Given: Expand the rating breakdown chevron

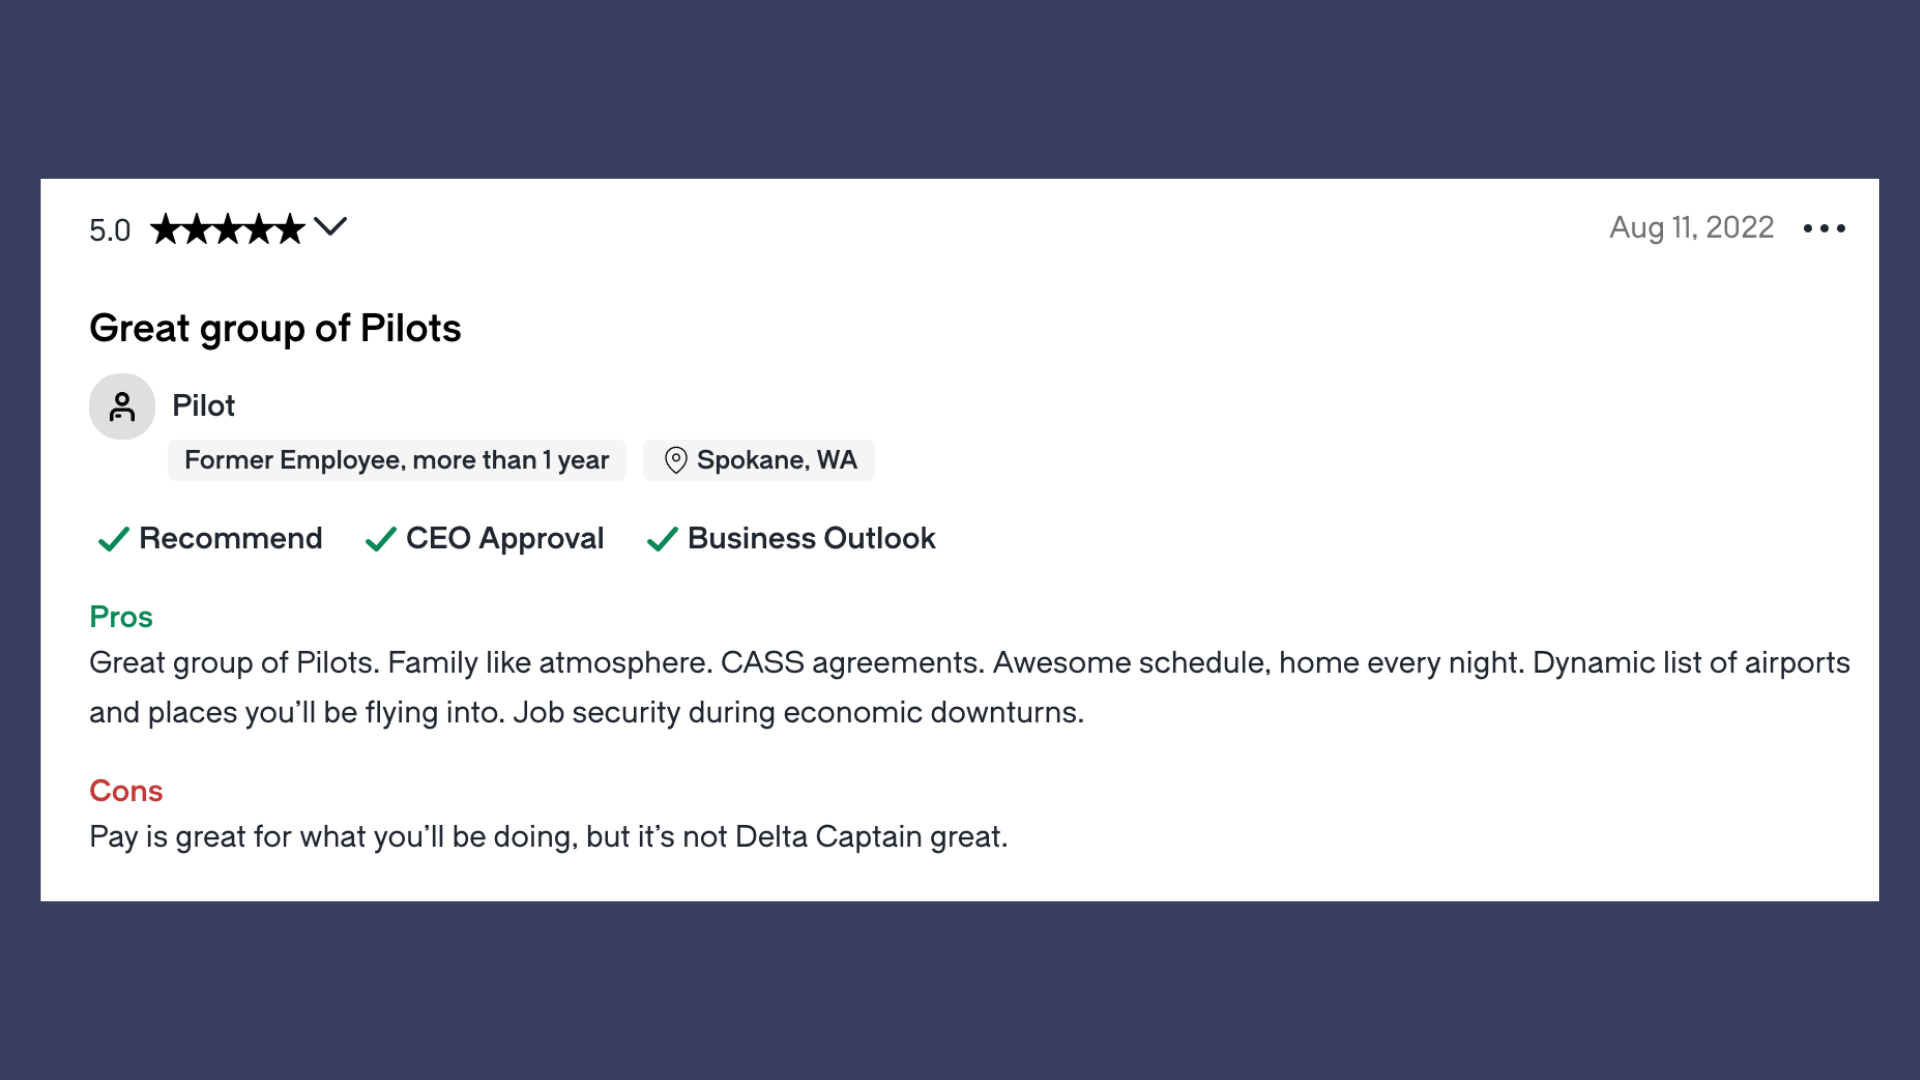Looking at the screenshot, I should pyautogui.click(x=330, y=227).
